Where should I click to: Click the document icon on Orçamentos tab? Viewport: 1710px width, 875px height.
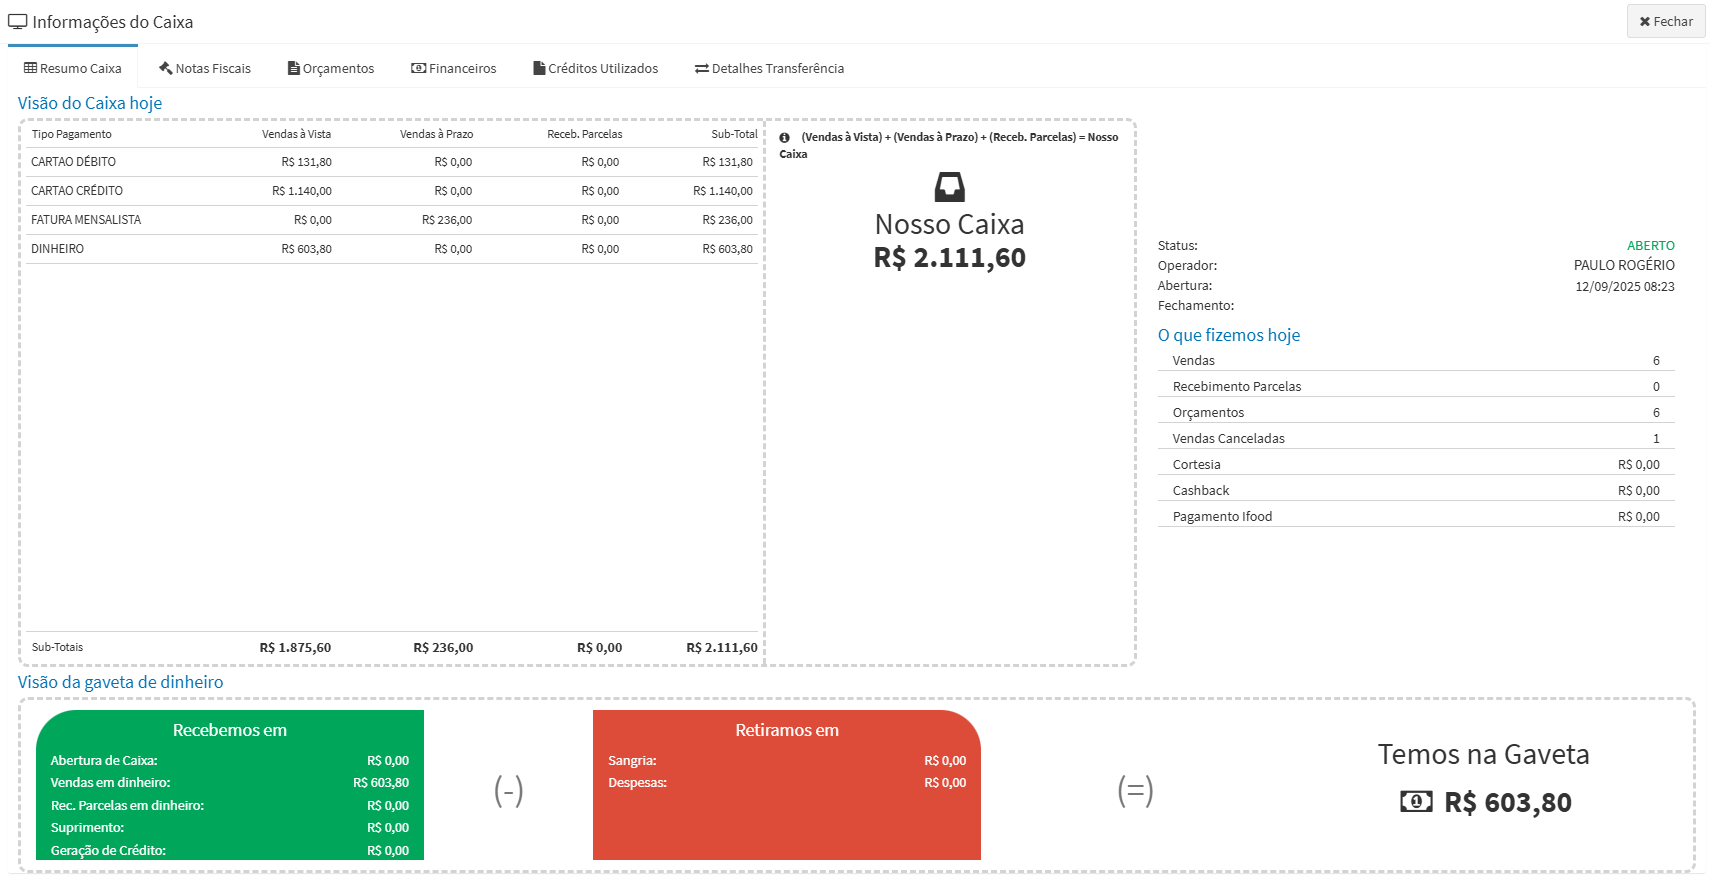tap(294, 68)
